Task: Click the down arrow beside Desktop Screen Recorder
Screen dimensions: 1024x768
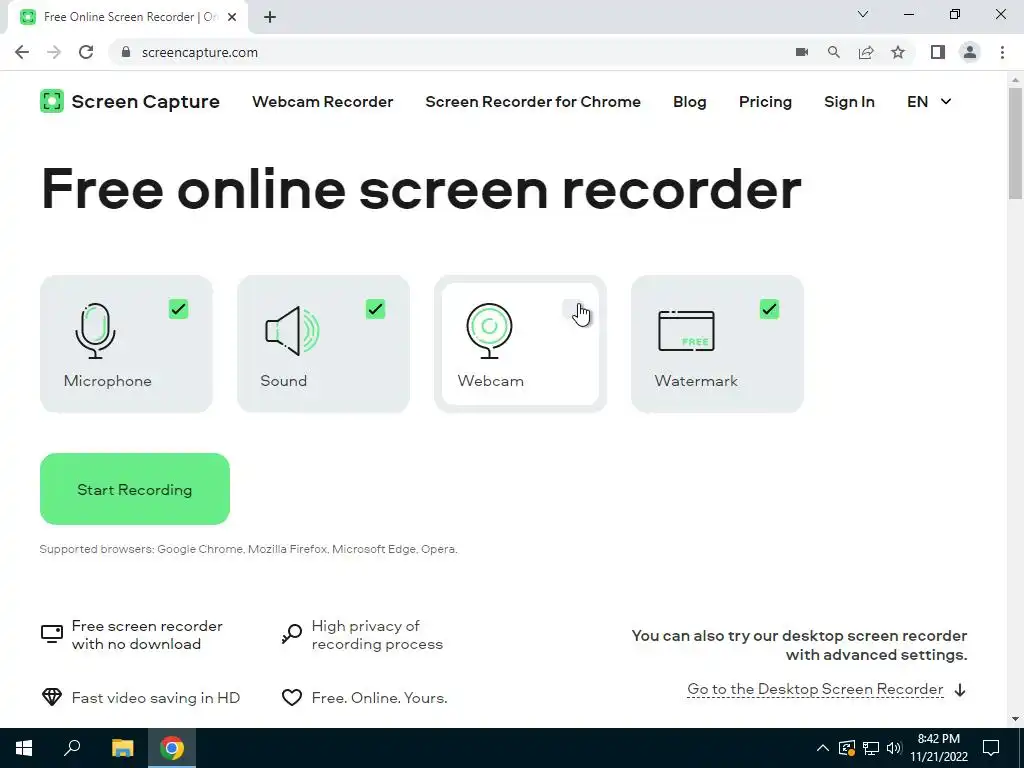Action: 960,690
